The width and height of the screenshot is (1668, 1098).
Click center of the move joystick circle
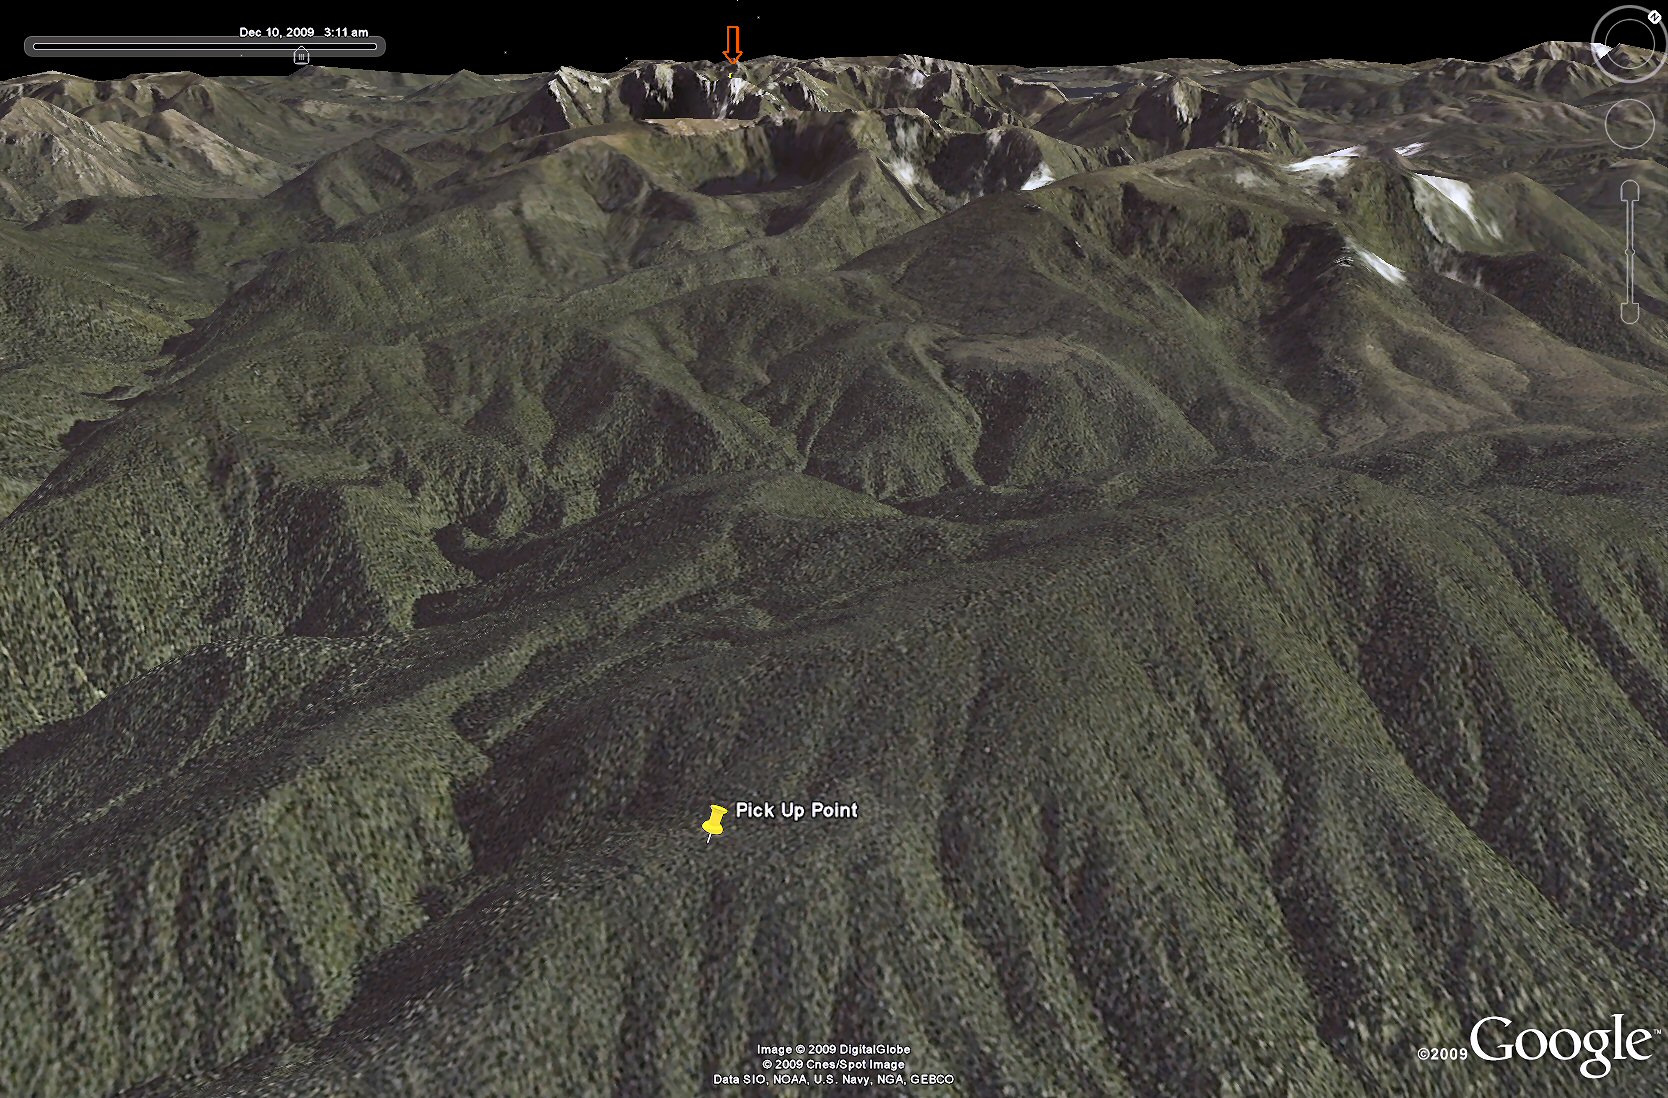click(1630, 123)
